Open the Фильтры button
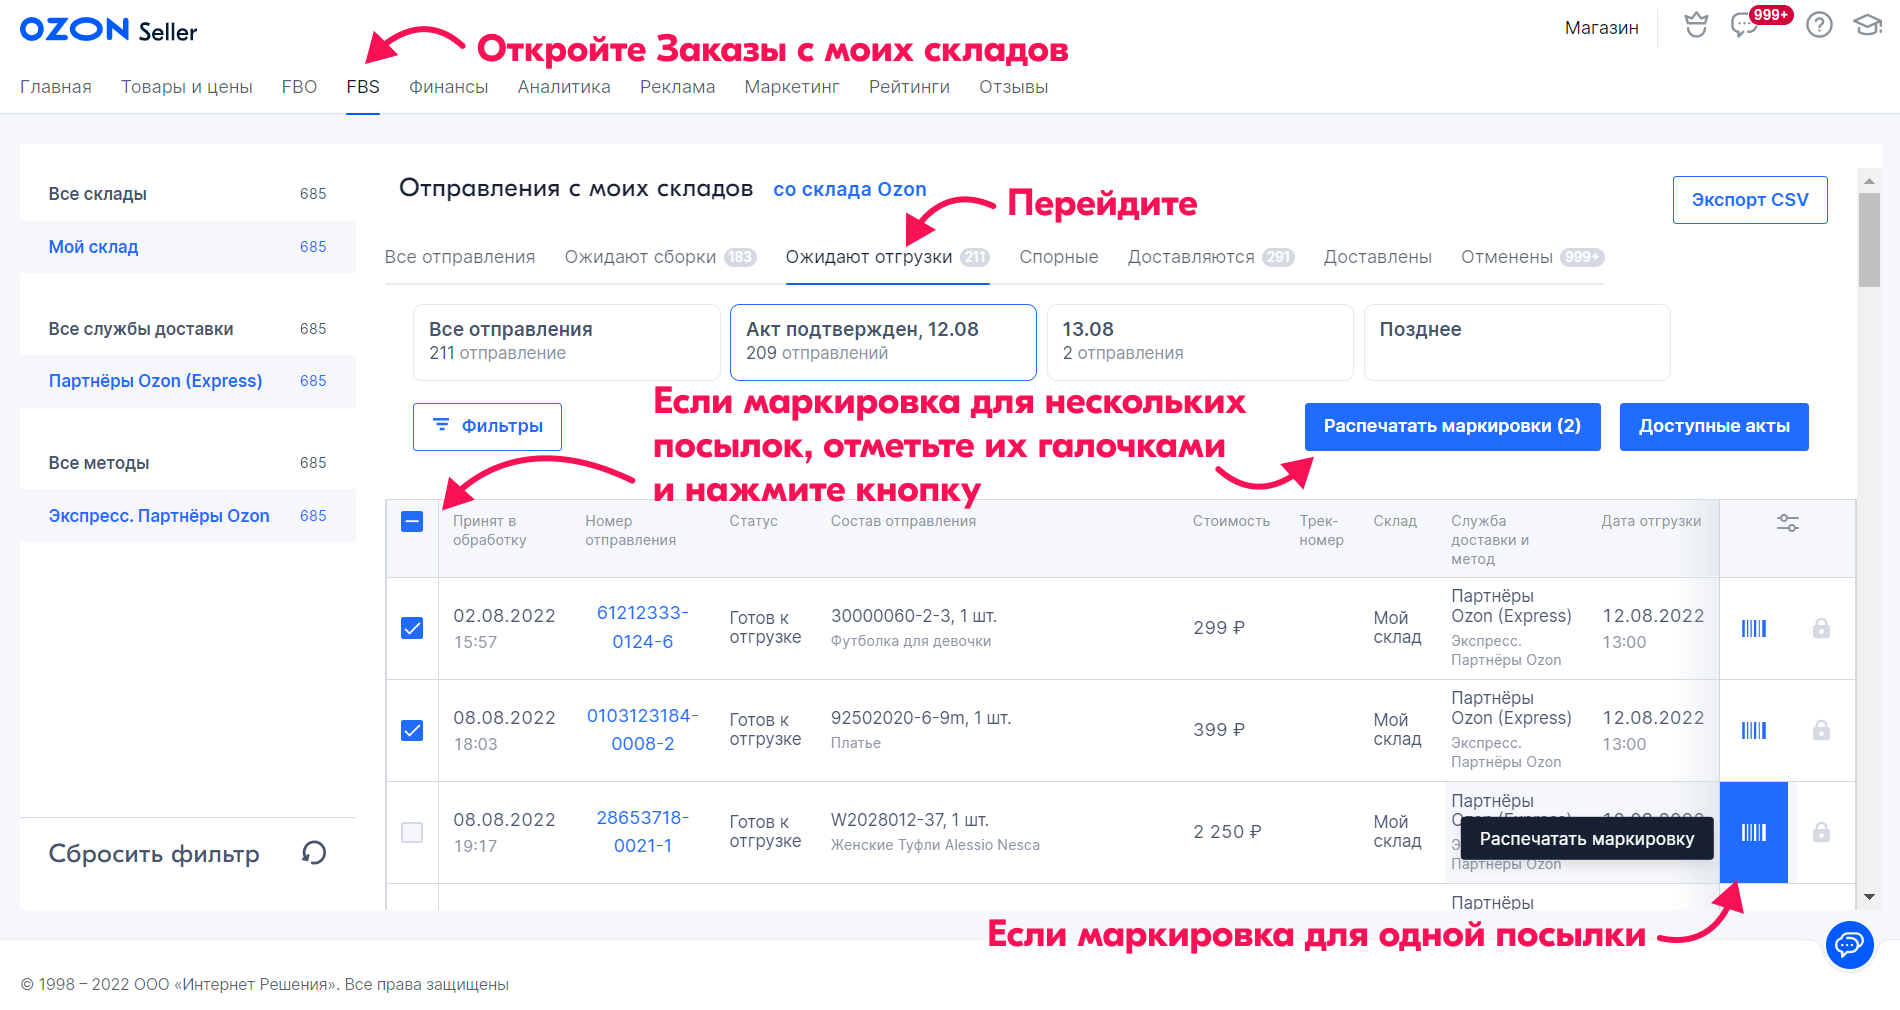The image size is (1900, 1010). (487, 427)
